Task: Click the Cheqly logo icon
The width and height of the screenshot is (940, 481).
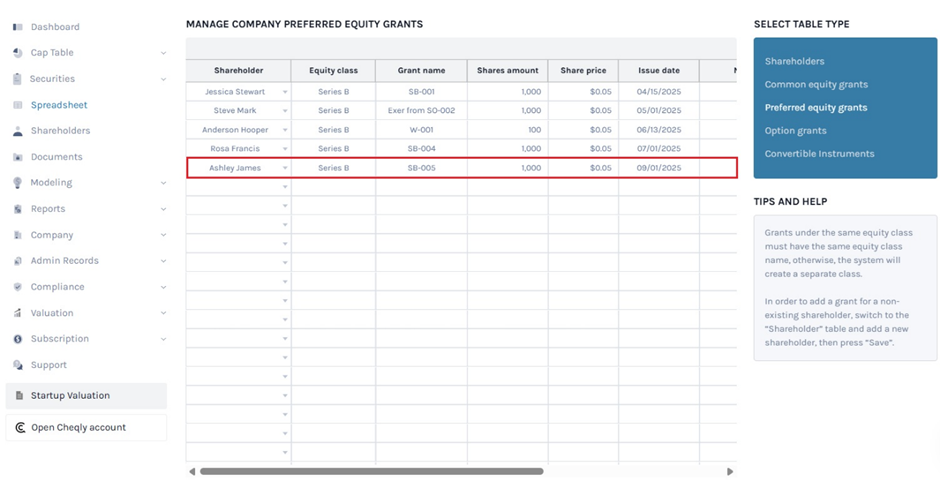Action: pyautogui.click(x=20, y=428)
